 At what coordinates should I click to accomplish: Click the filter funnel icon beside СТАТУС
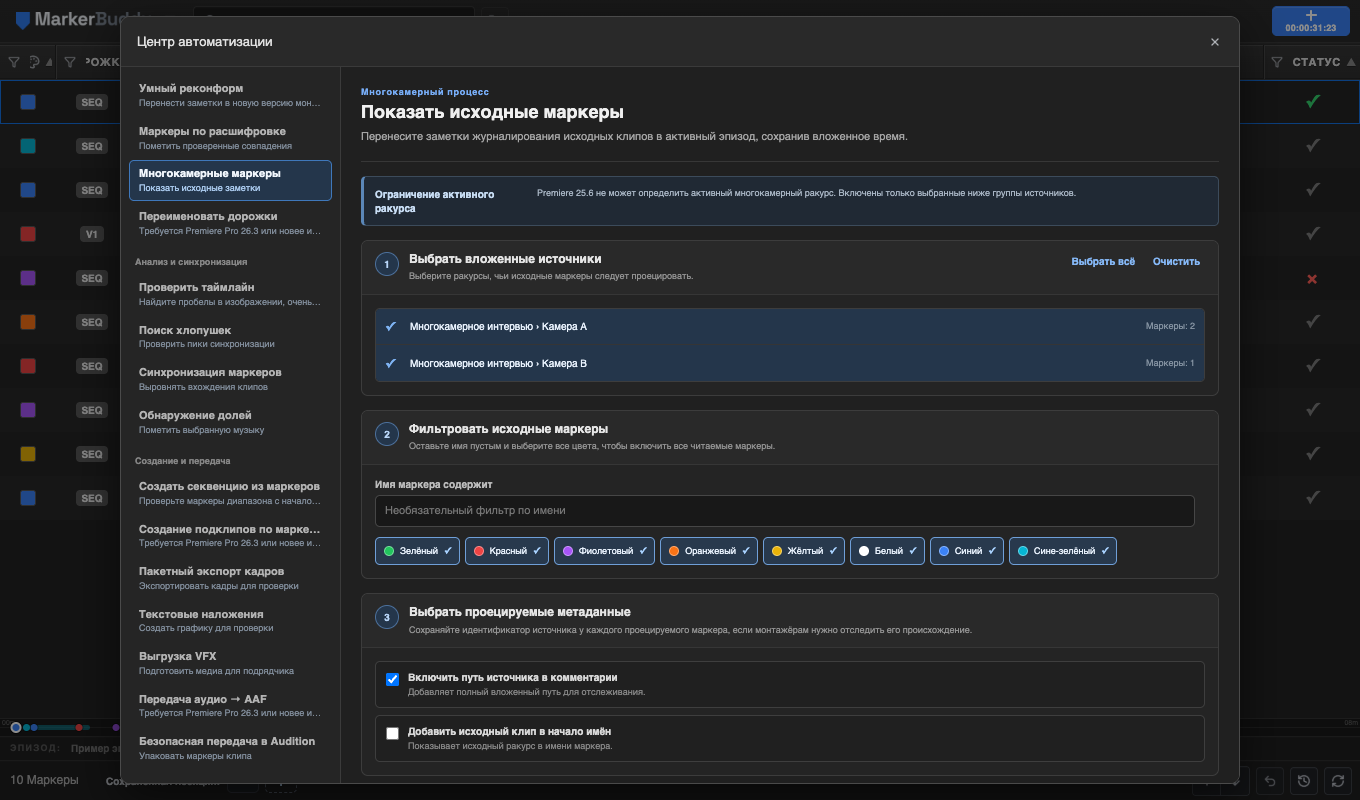point(1277,62)
